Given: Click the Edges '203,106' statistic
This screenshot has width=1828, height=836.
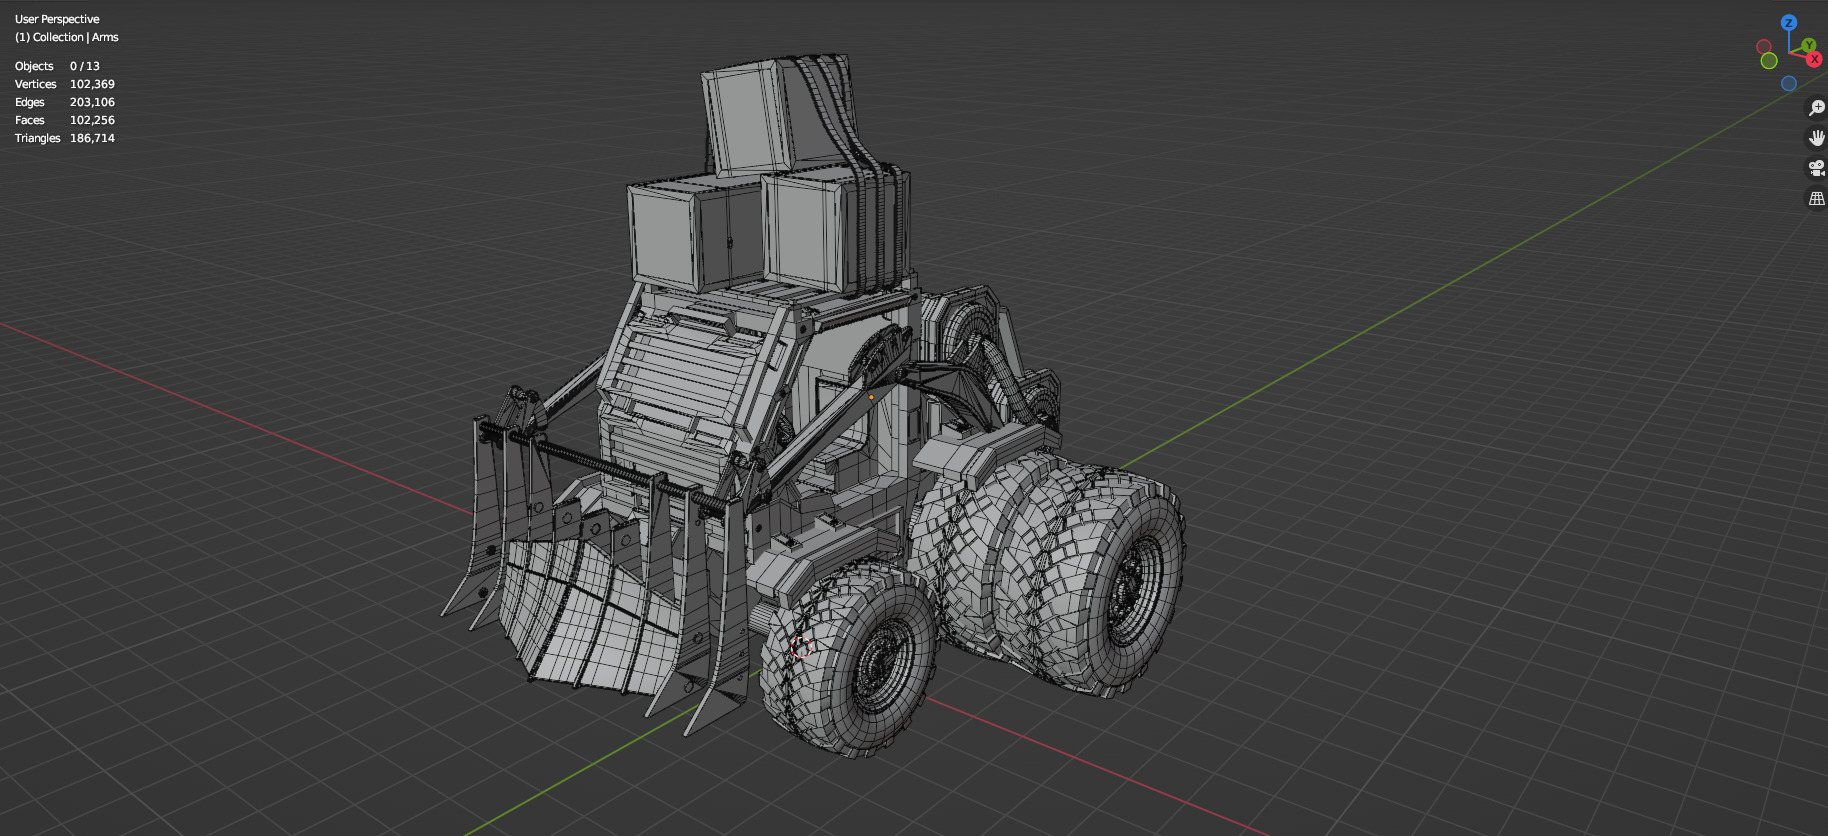Looking at the screenshot, I should (x=92, y=102).
